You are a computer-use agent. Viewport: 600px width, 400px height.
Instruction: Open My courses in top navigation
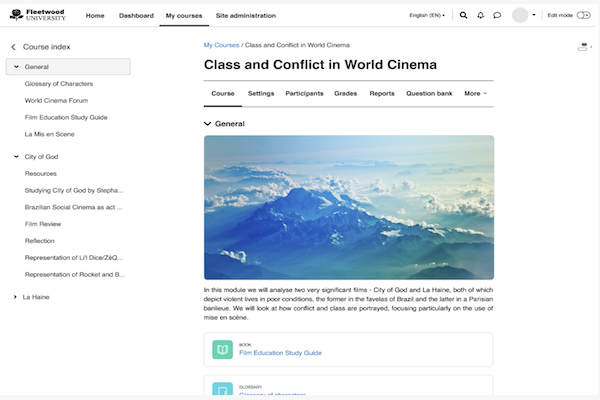click(184, 16)
